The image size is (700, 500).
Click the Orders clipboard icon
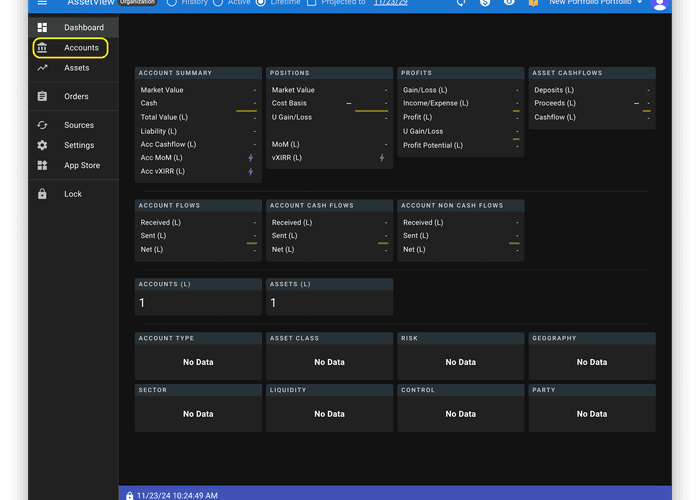(42, 97)
